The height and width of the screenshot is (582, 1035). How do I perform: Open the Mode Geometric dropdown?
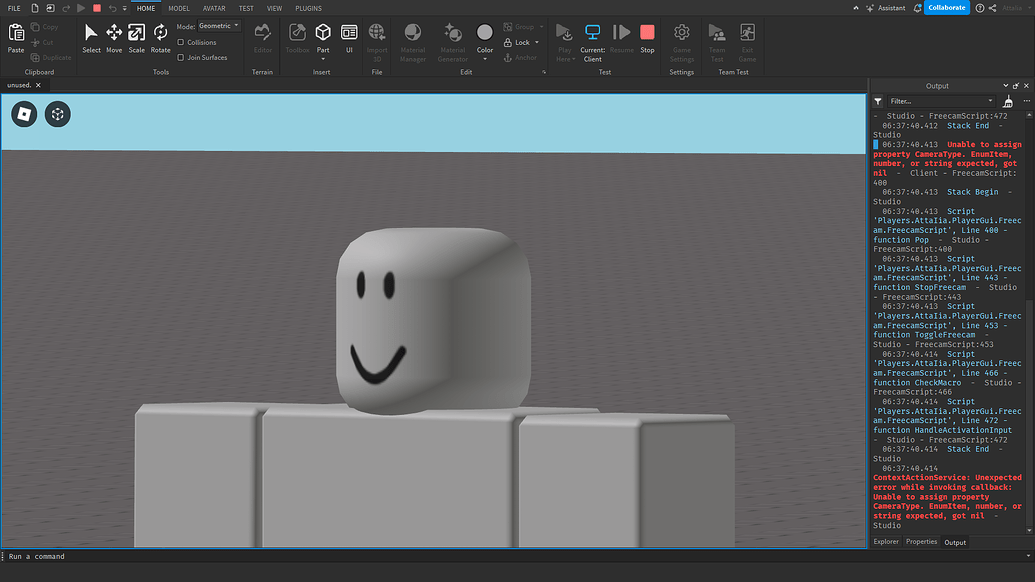218,26
